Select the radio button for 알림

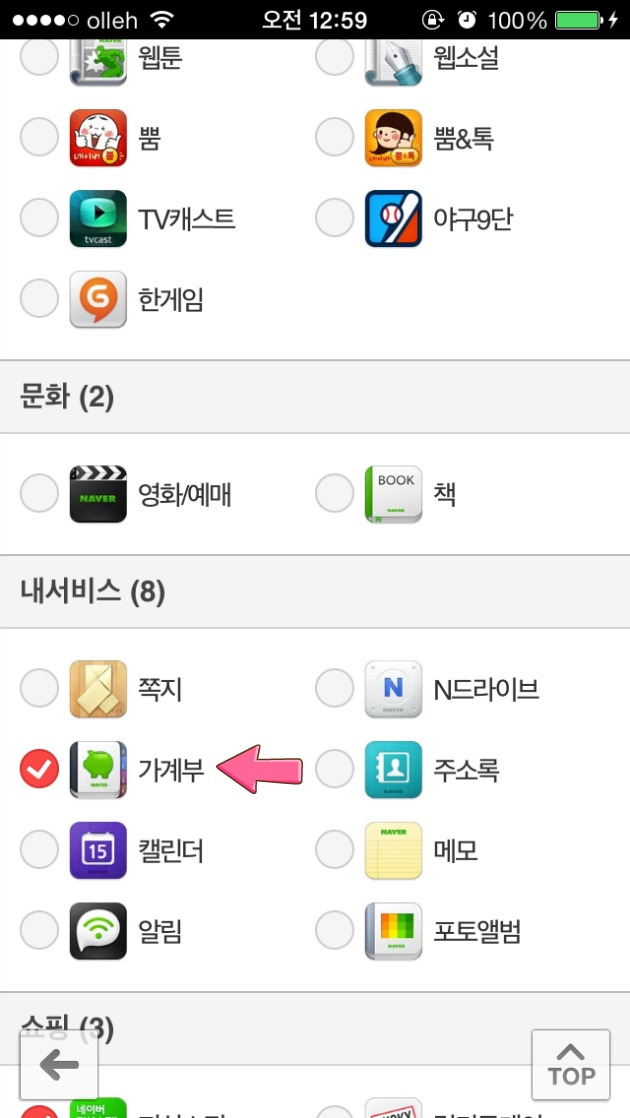point(39,931)
